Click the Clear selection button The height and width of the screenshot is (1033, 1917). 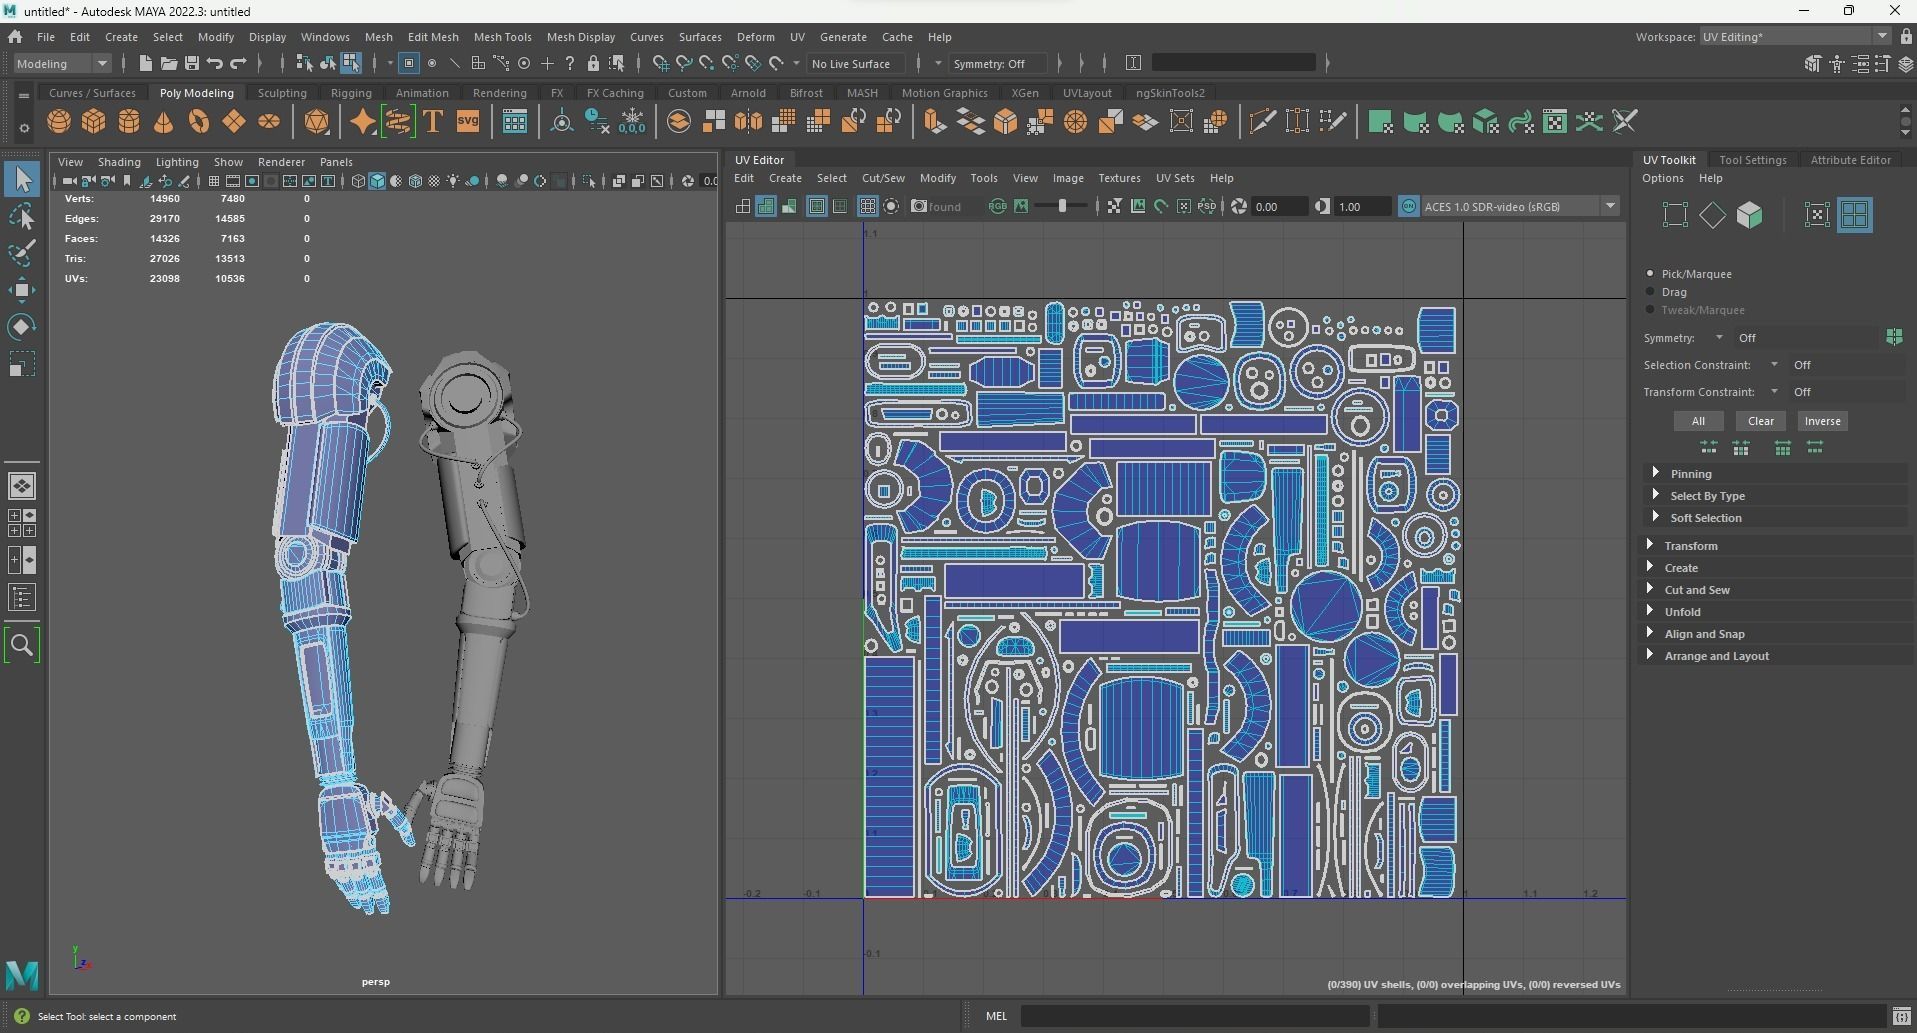(x=1760, y=421)
